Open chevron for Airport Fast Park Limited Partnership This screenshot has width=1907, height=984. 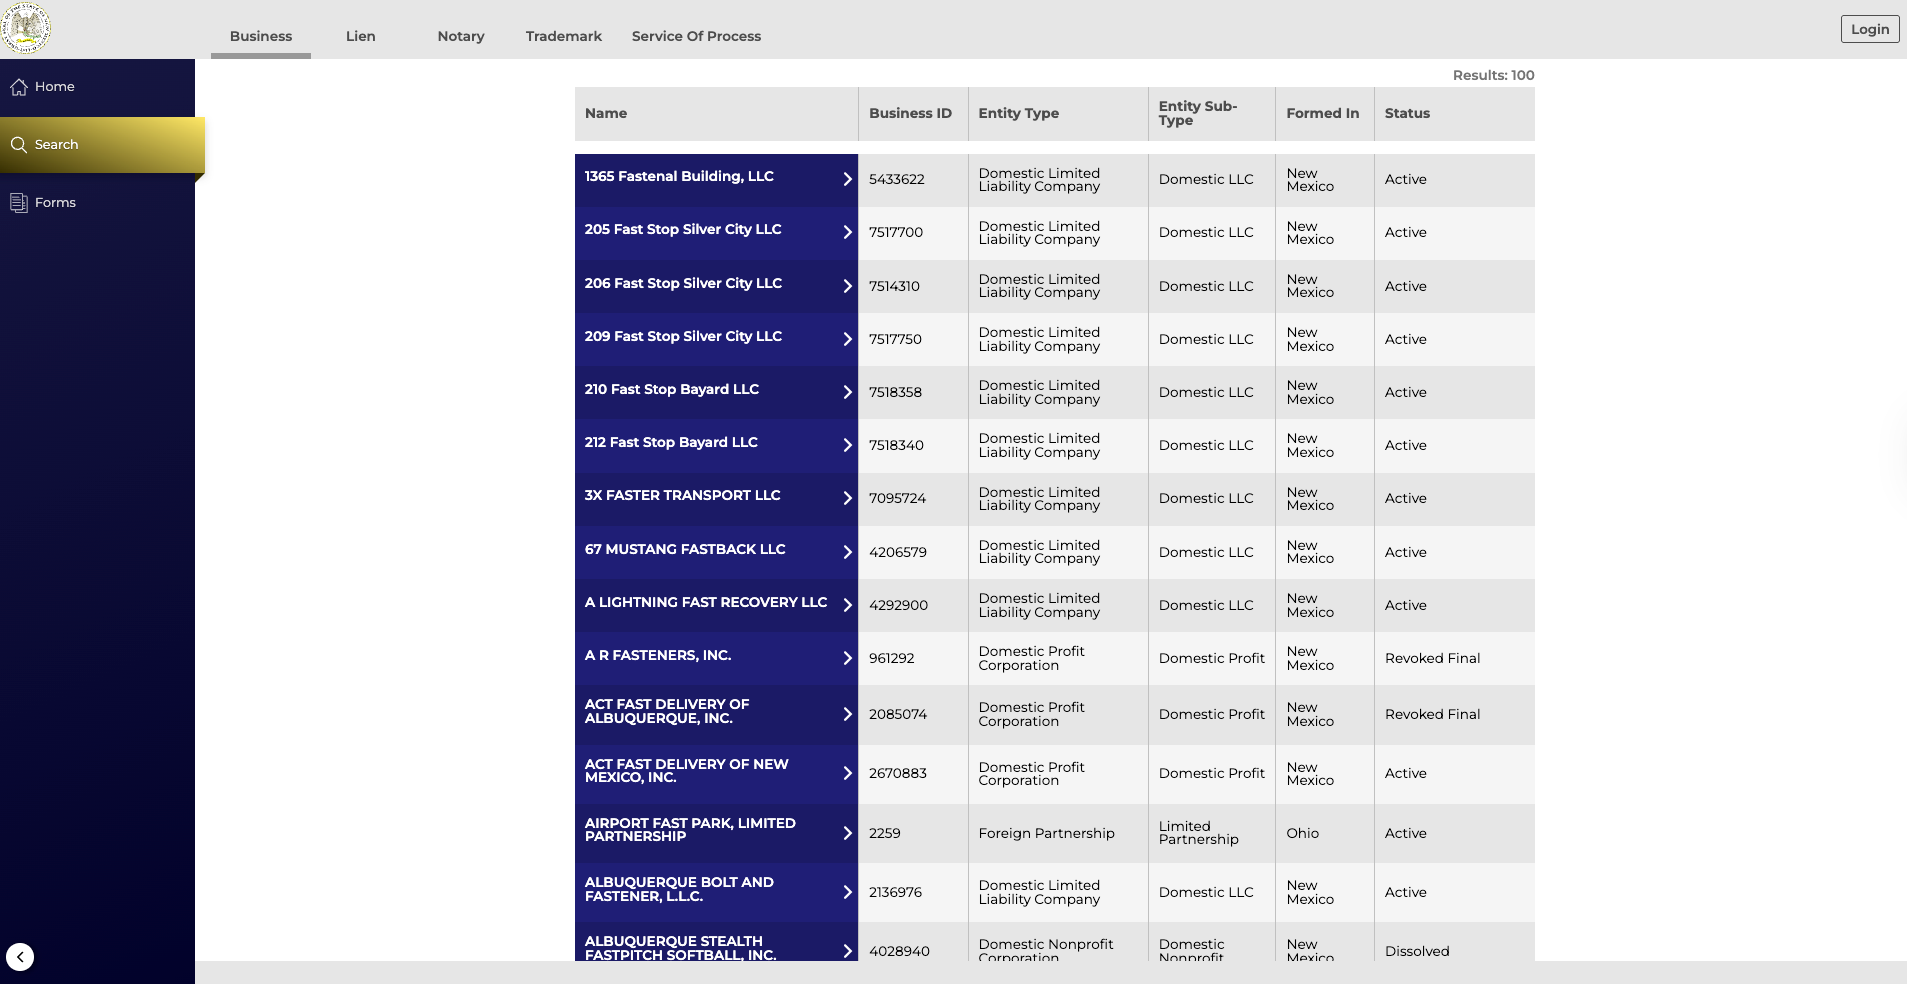tap(847, 833)
